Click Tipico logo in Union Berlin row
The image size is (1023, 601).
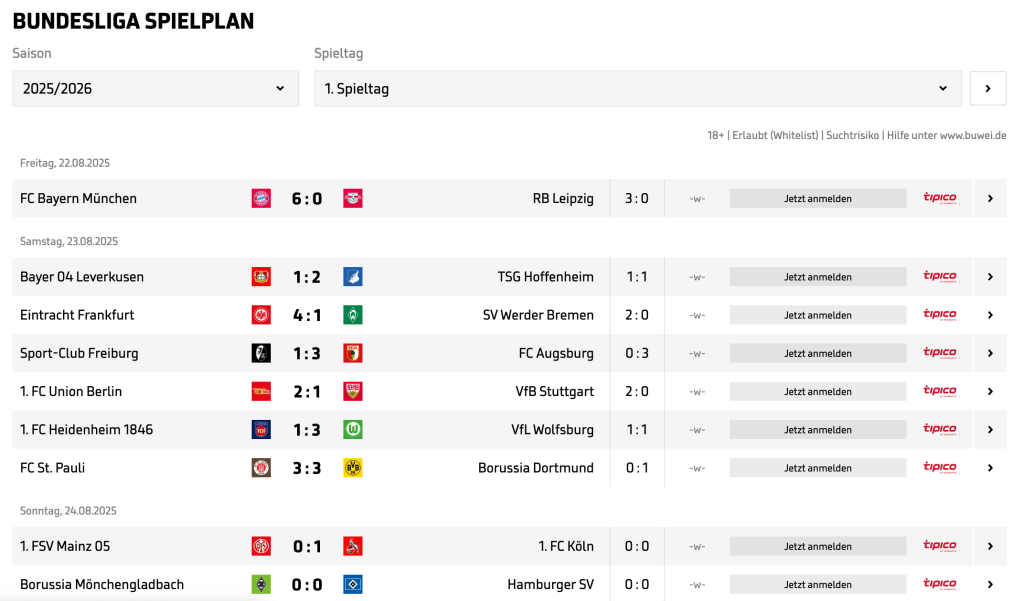click(x=940, y=391)
